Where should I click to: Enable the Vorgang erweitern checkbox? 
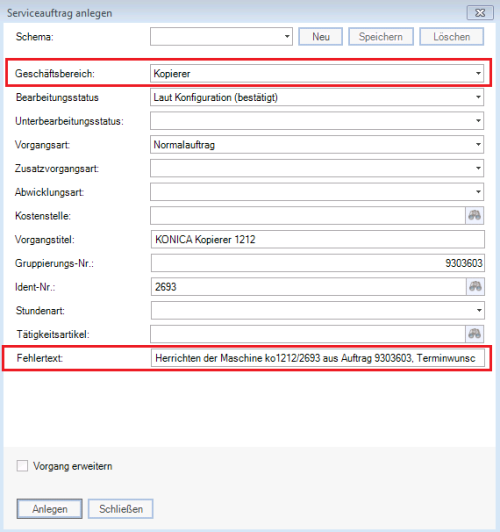pyautogui.click(x=22, y=466)
